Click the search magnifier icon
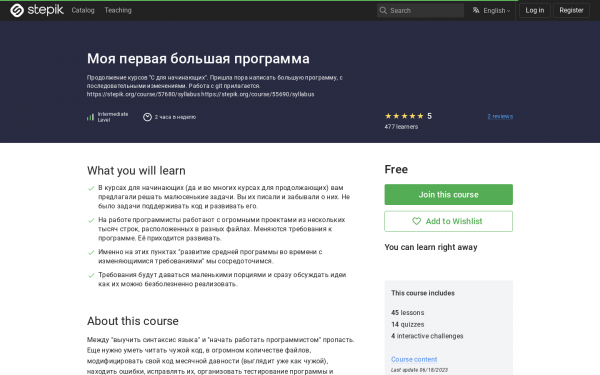 coord(383,10)
